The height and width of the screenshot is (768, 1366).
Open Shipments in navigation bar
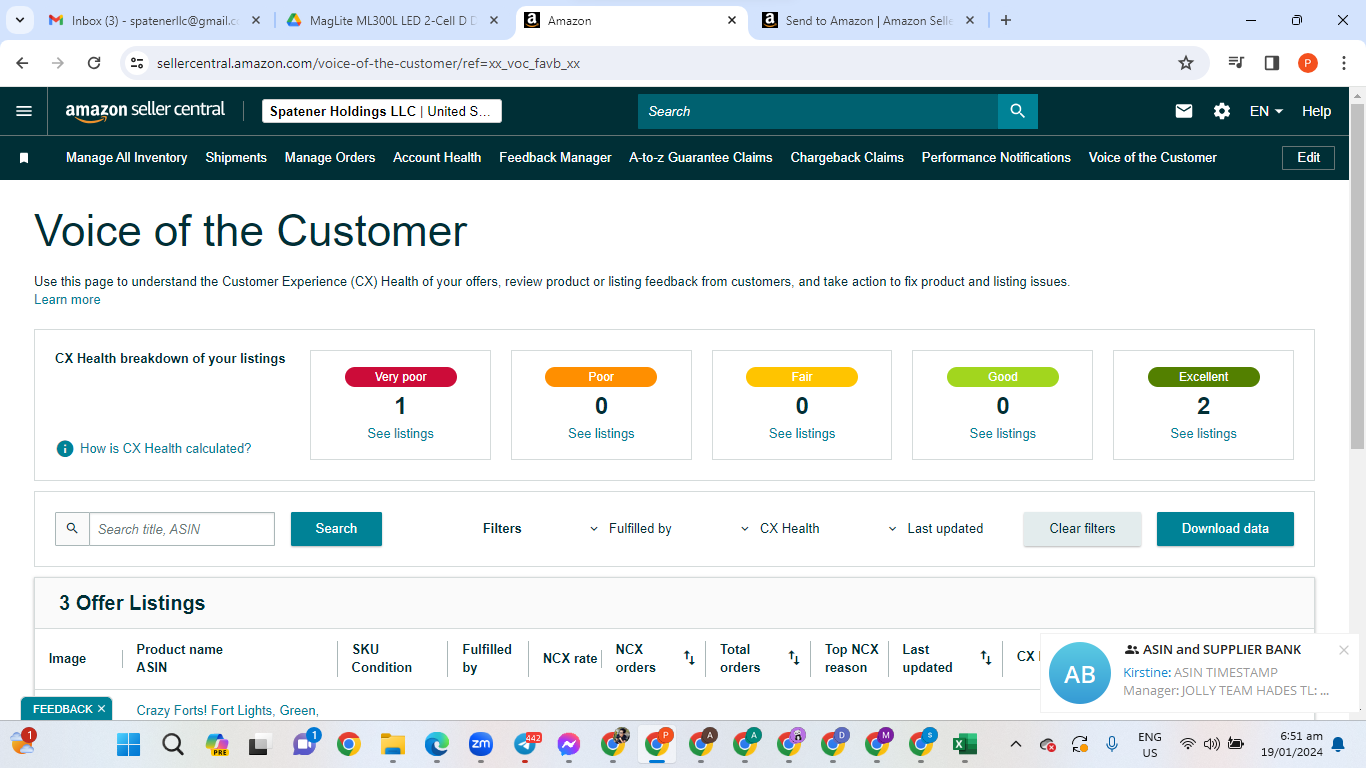click(236, 158)
